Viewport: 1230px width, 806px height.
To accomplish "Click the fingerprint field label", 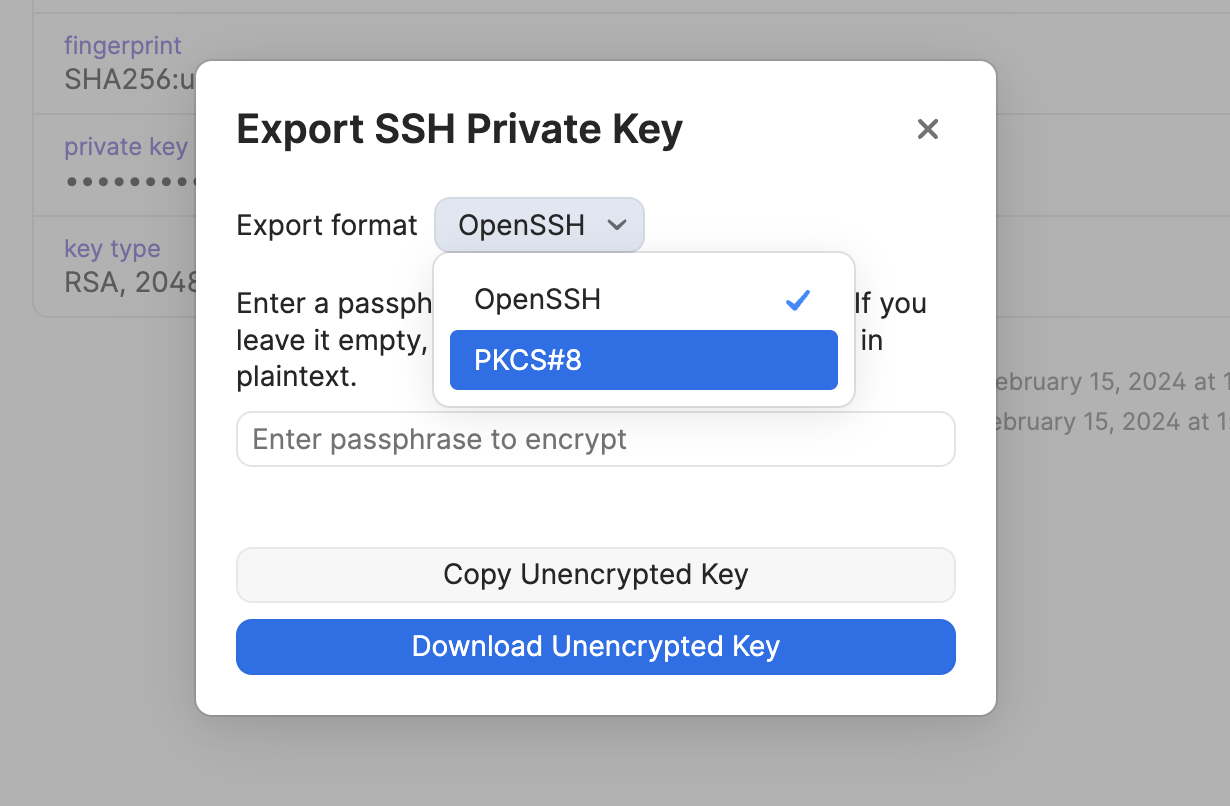I will coord(123,45).
